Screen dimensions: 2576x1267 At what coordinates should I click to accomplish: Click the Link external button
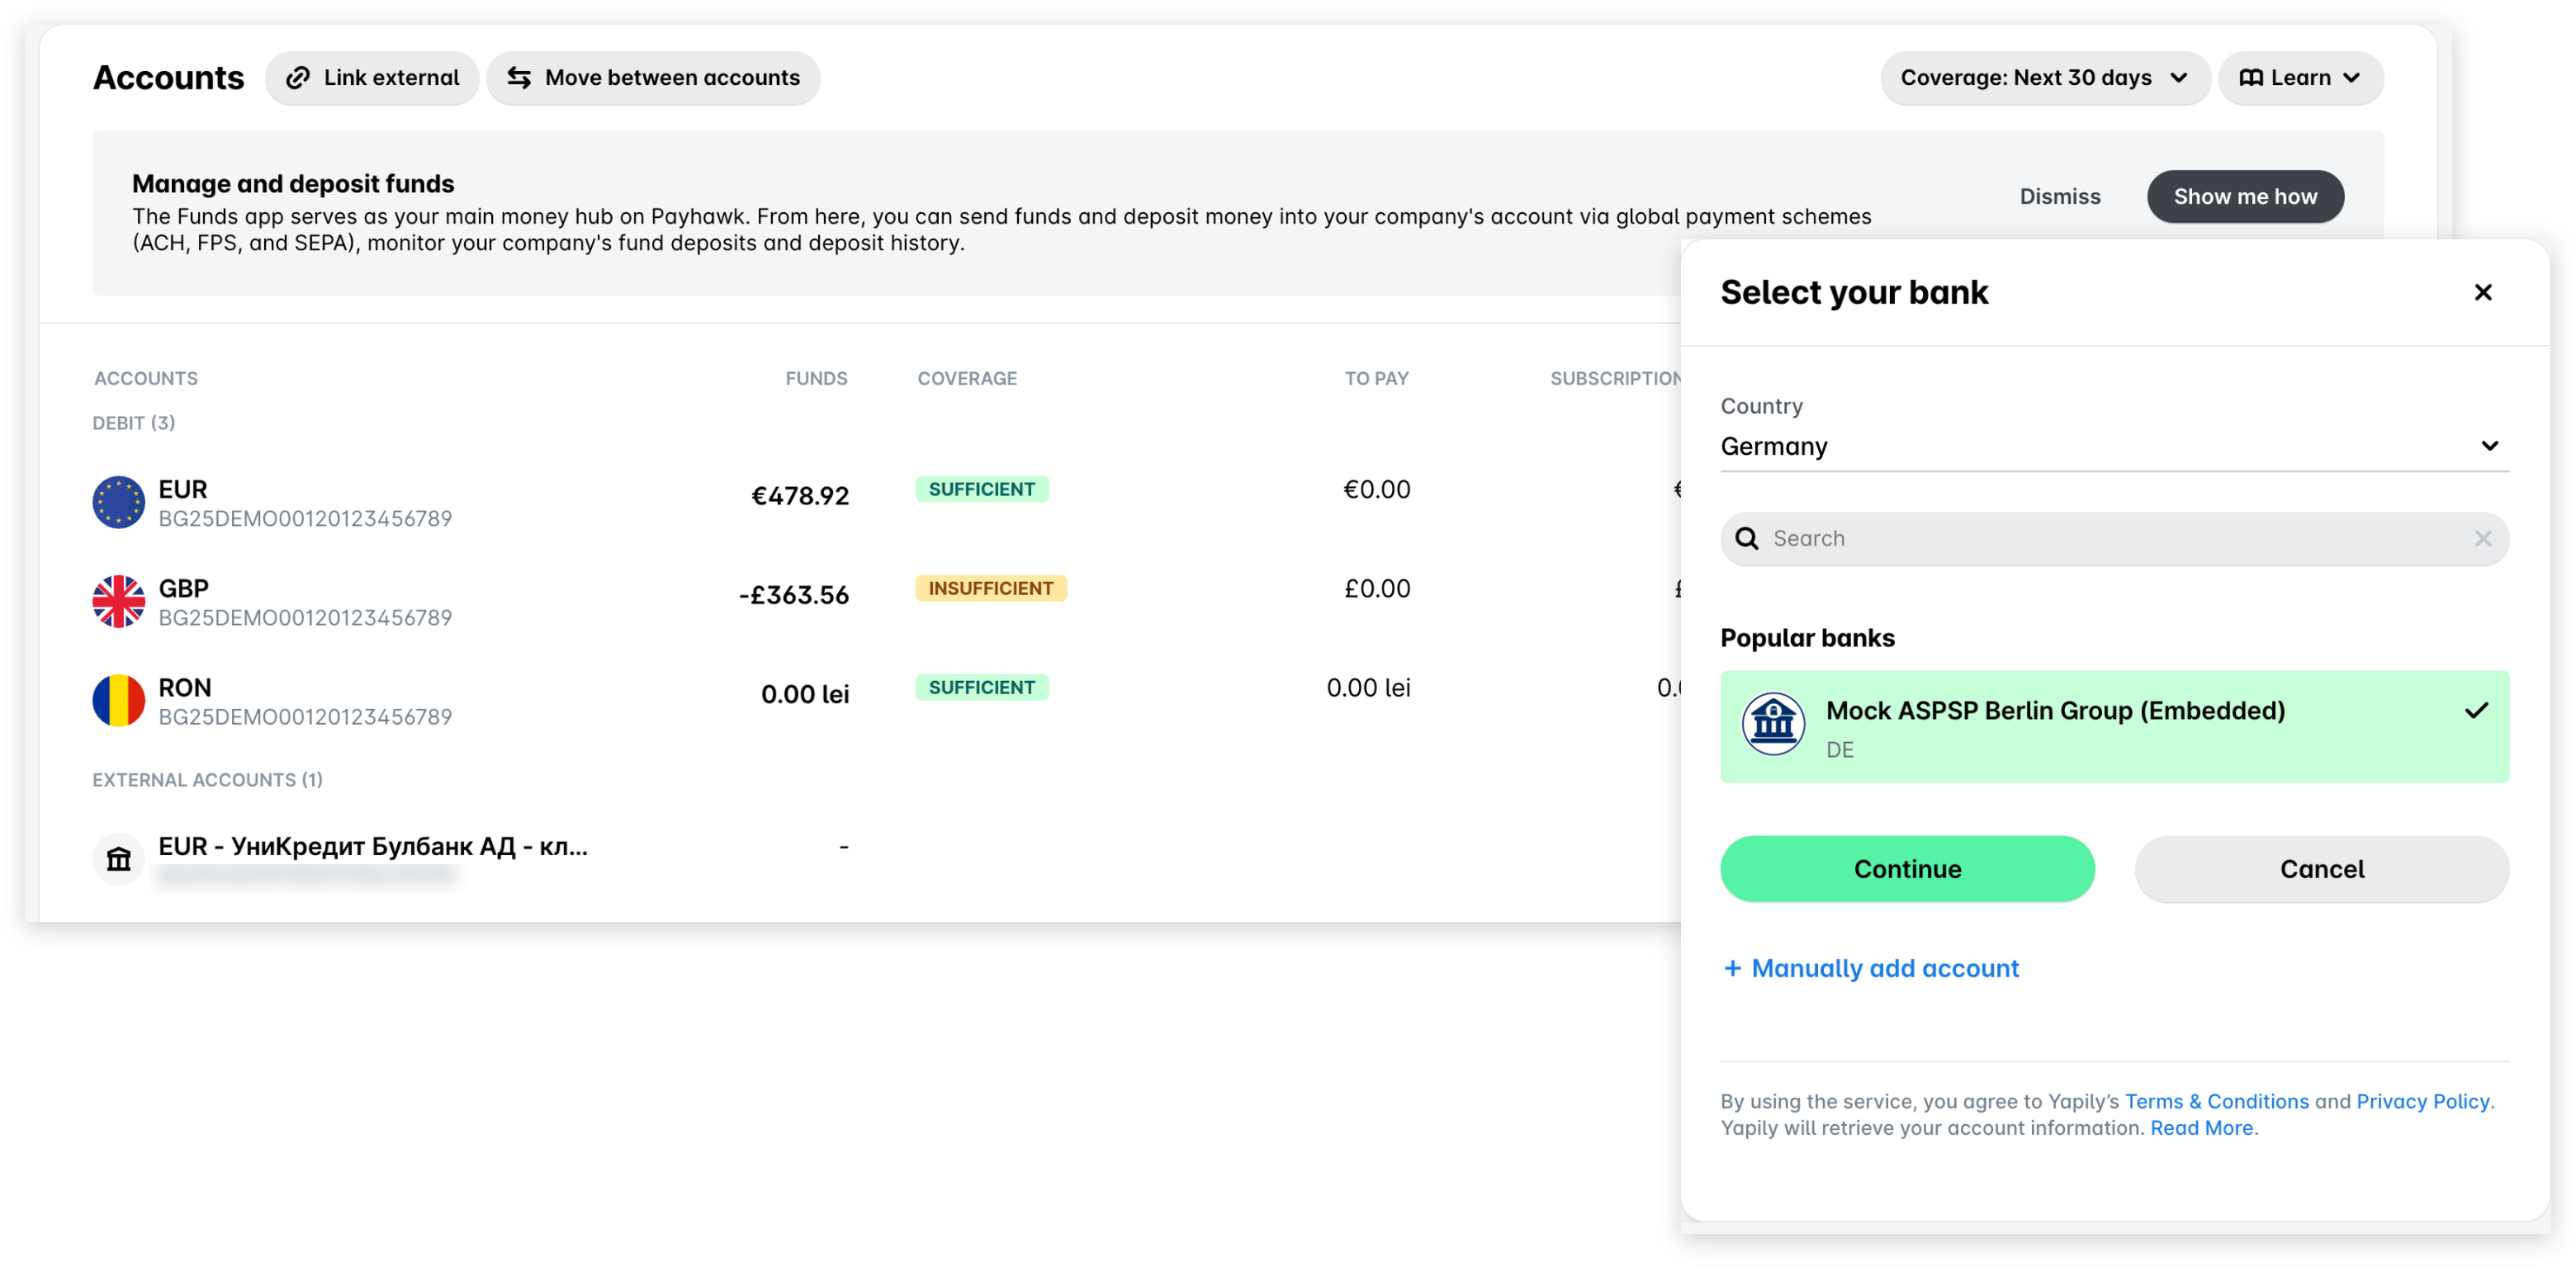[372, 78]
